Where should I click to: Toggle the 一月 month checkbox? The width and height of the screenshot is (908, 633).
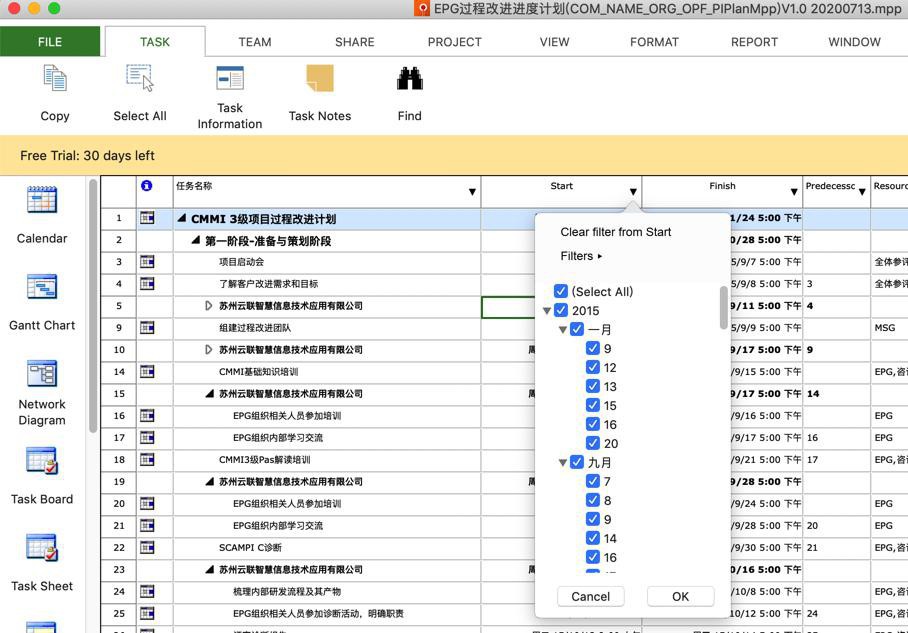[577, 329]
